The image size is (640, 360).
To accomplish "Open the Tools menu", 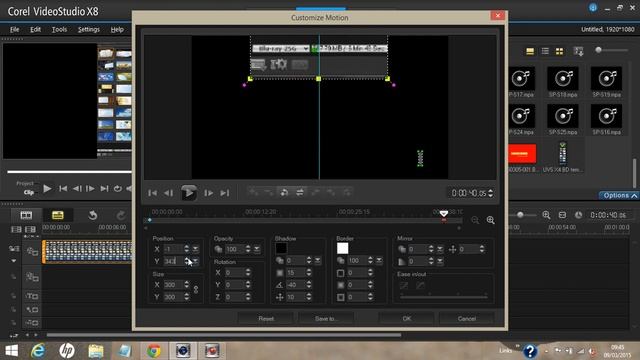I will (59, 29).
